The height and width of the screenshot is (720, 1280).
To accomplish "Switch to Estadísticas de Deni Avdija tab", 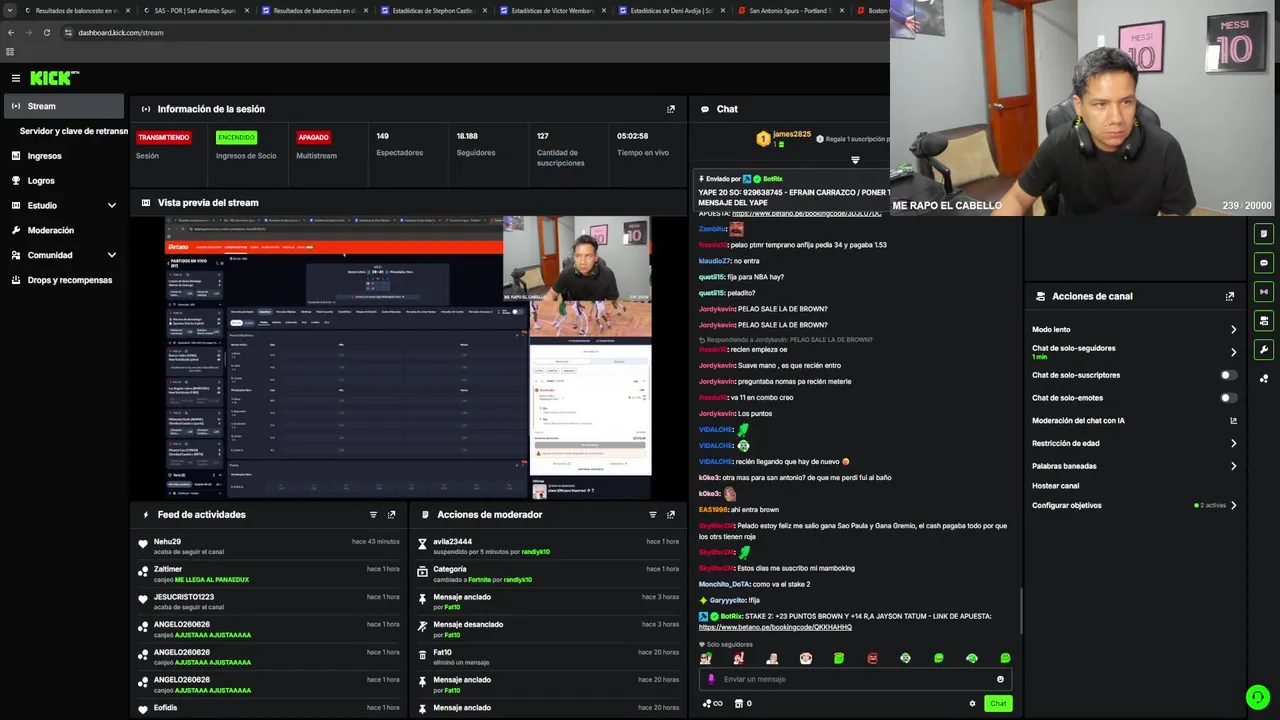I will click(x=671, y=10).
